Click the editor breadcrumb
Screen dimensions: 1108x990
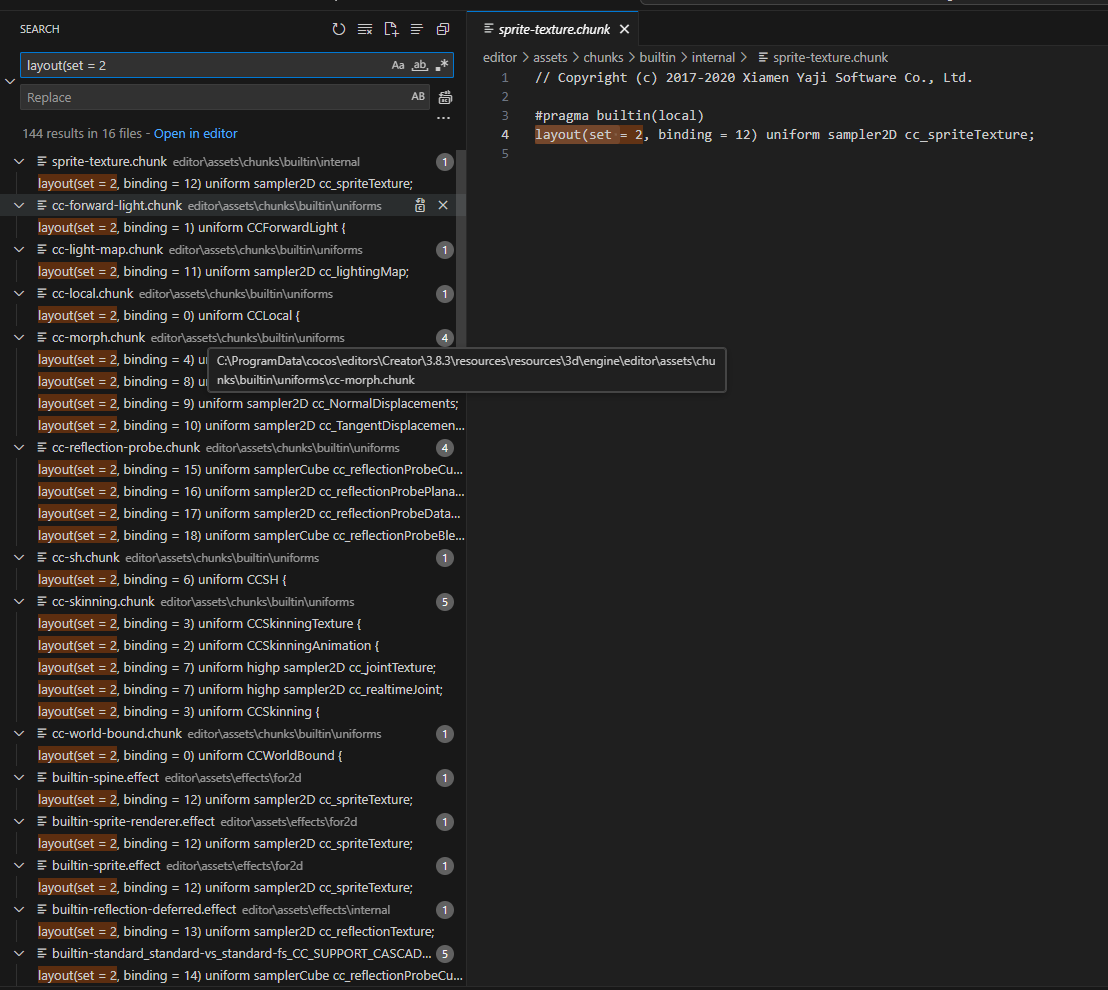(500, 57)
